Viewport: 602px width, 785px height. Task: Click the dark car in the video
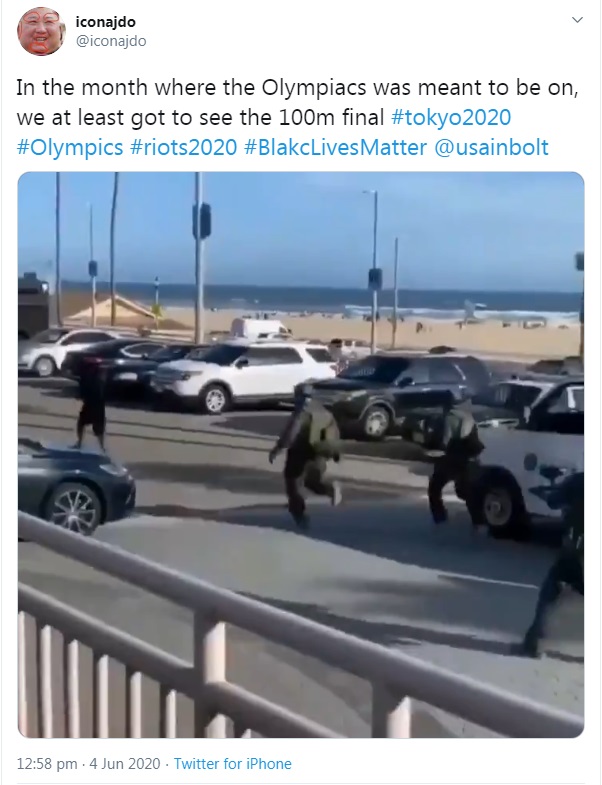(x=75, y=486)
